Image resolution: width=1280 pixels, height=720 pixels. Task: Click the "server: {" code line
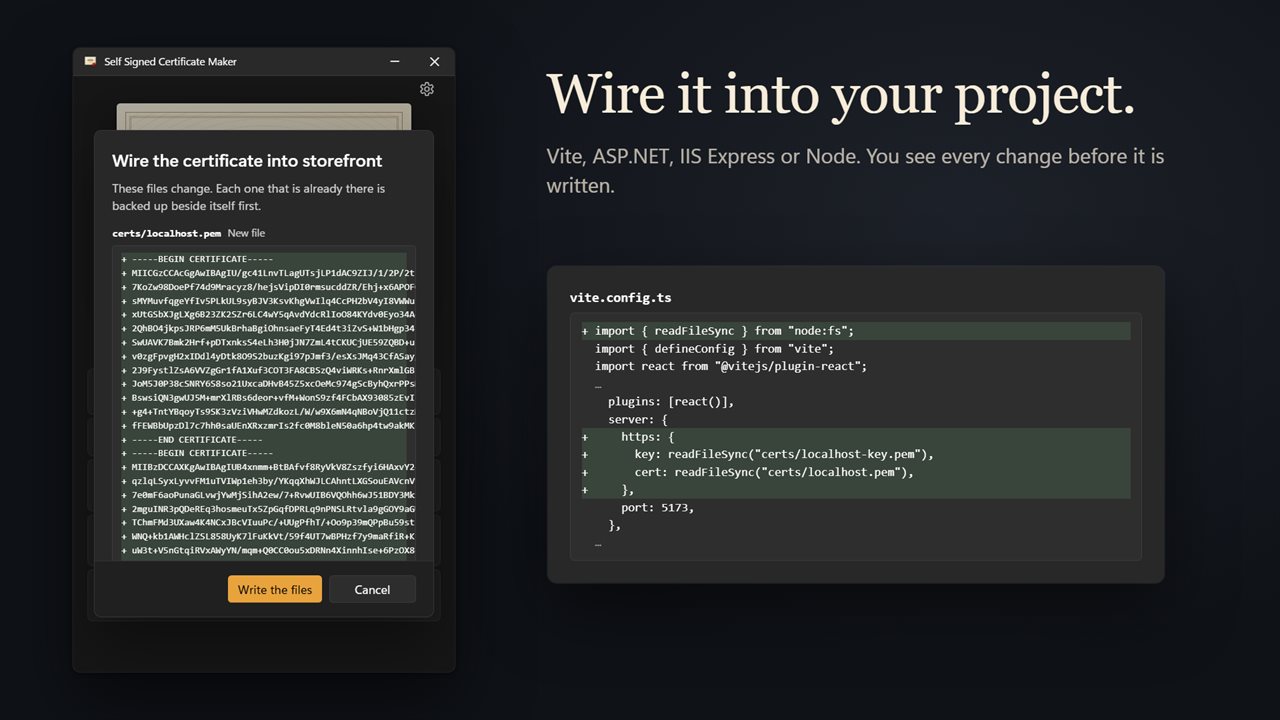(855, 420)
